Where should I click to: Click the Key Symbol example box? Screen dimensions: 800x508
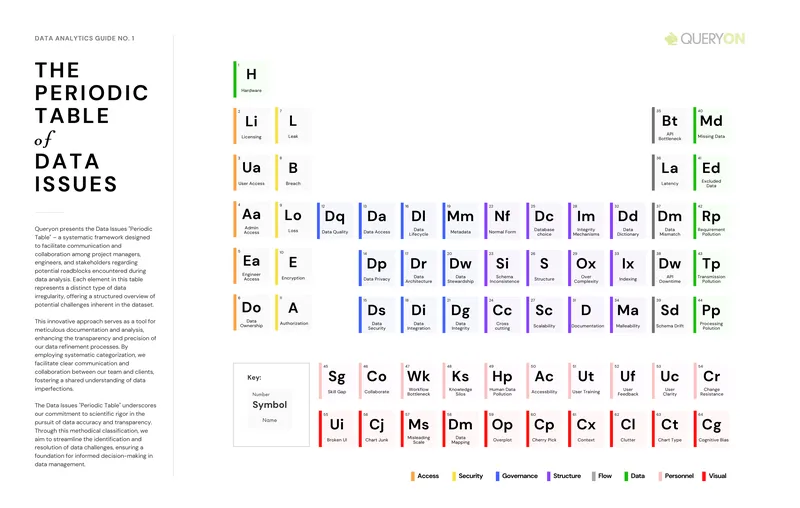[270, 408]
